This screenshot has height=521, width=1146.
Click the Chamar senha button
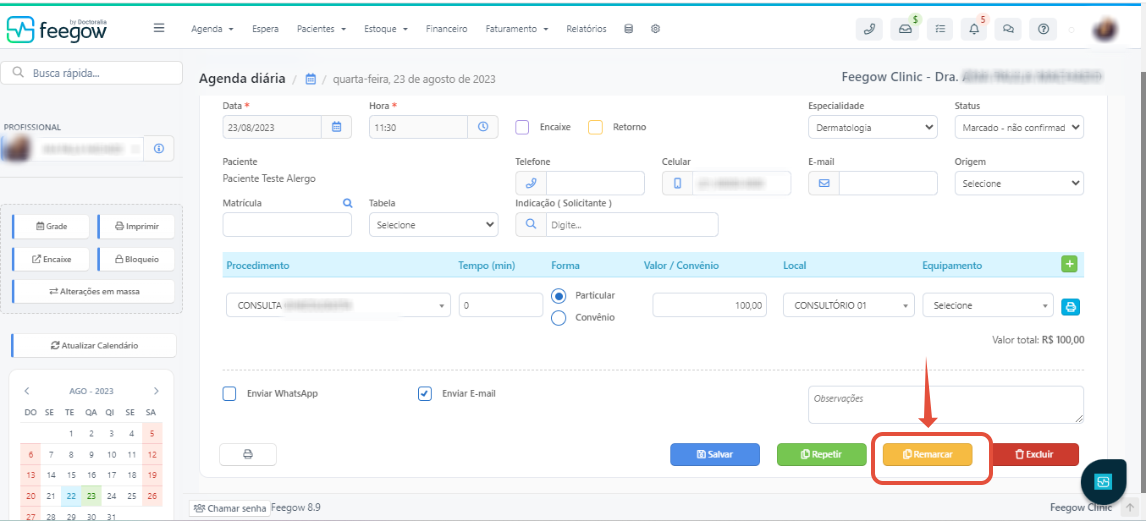pos(228,508)
